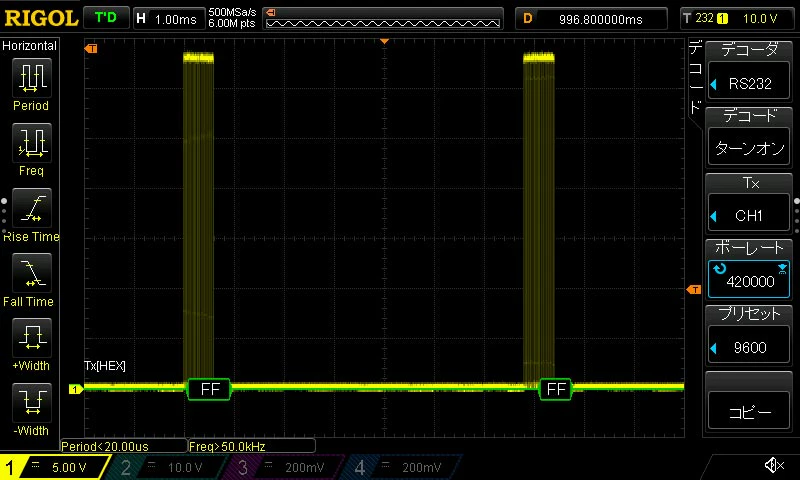Click the orange trigger position marker at top center
The width and height of the screenshot is (800, 480).
tap(385, 41)
